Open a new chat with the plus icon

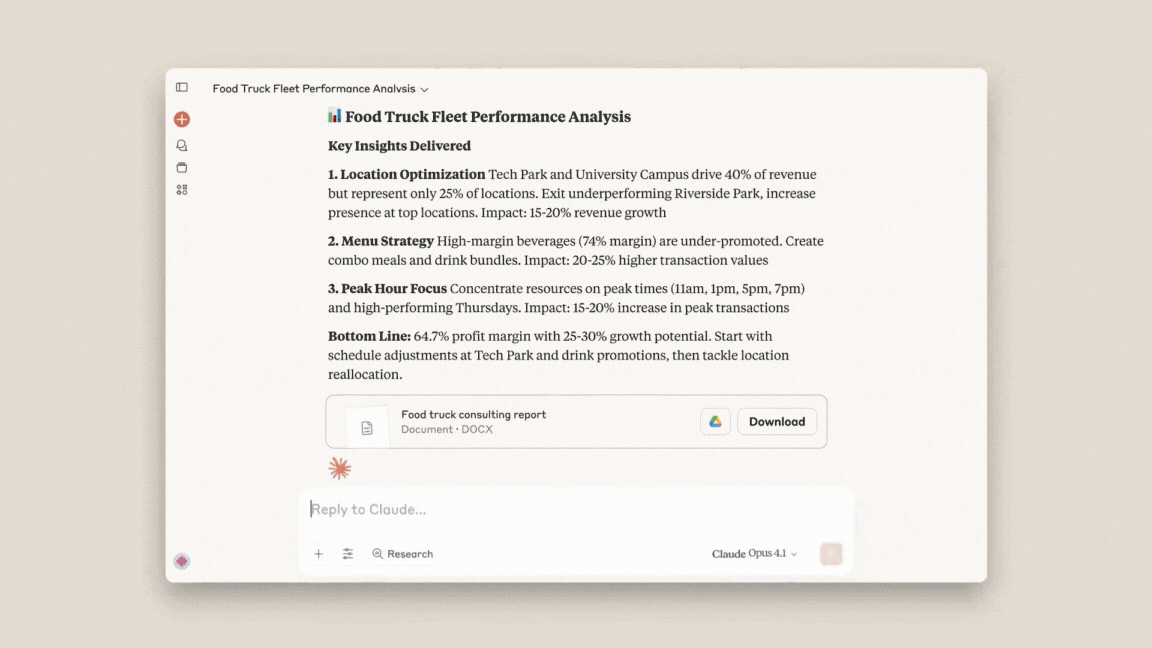(x=181, y=118)
